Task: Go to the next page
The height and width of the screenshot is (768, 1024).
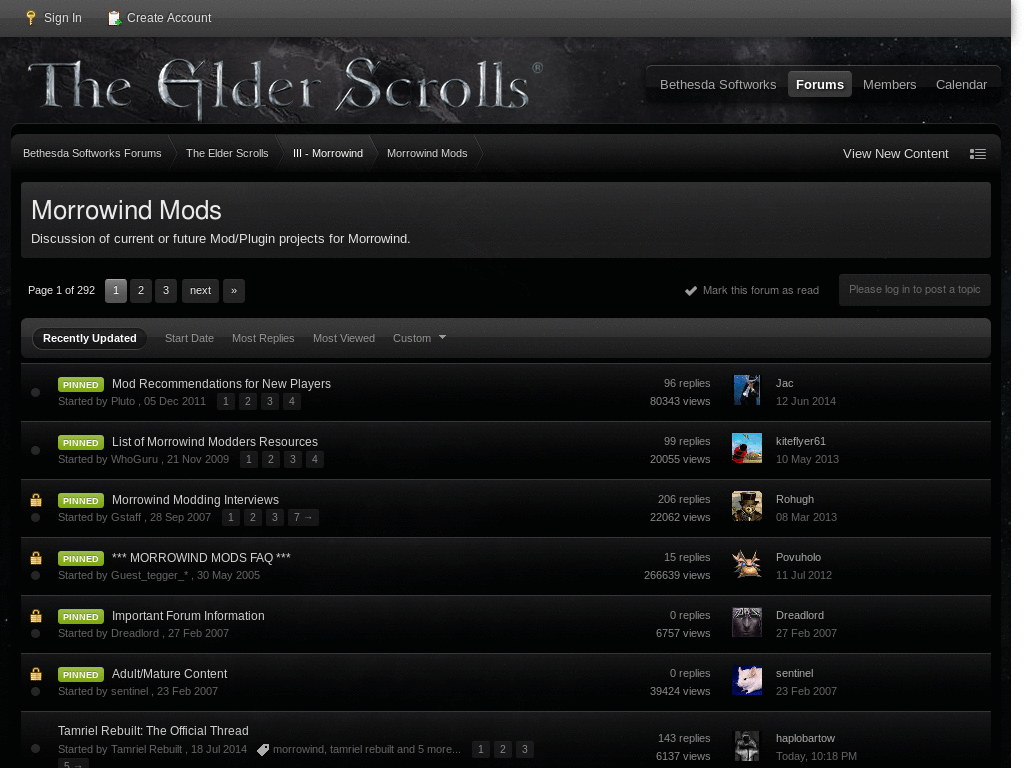Action: pyautogui.click(x=200, y=291)
